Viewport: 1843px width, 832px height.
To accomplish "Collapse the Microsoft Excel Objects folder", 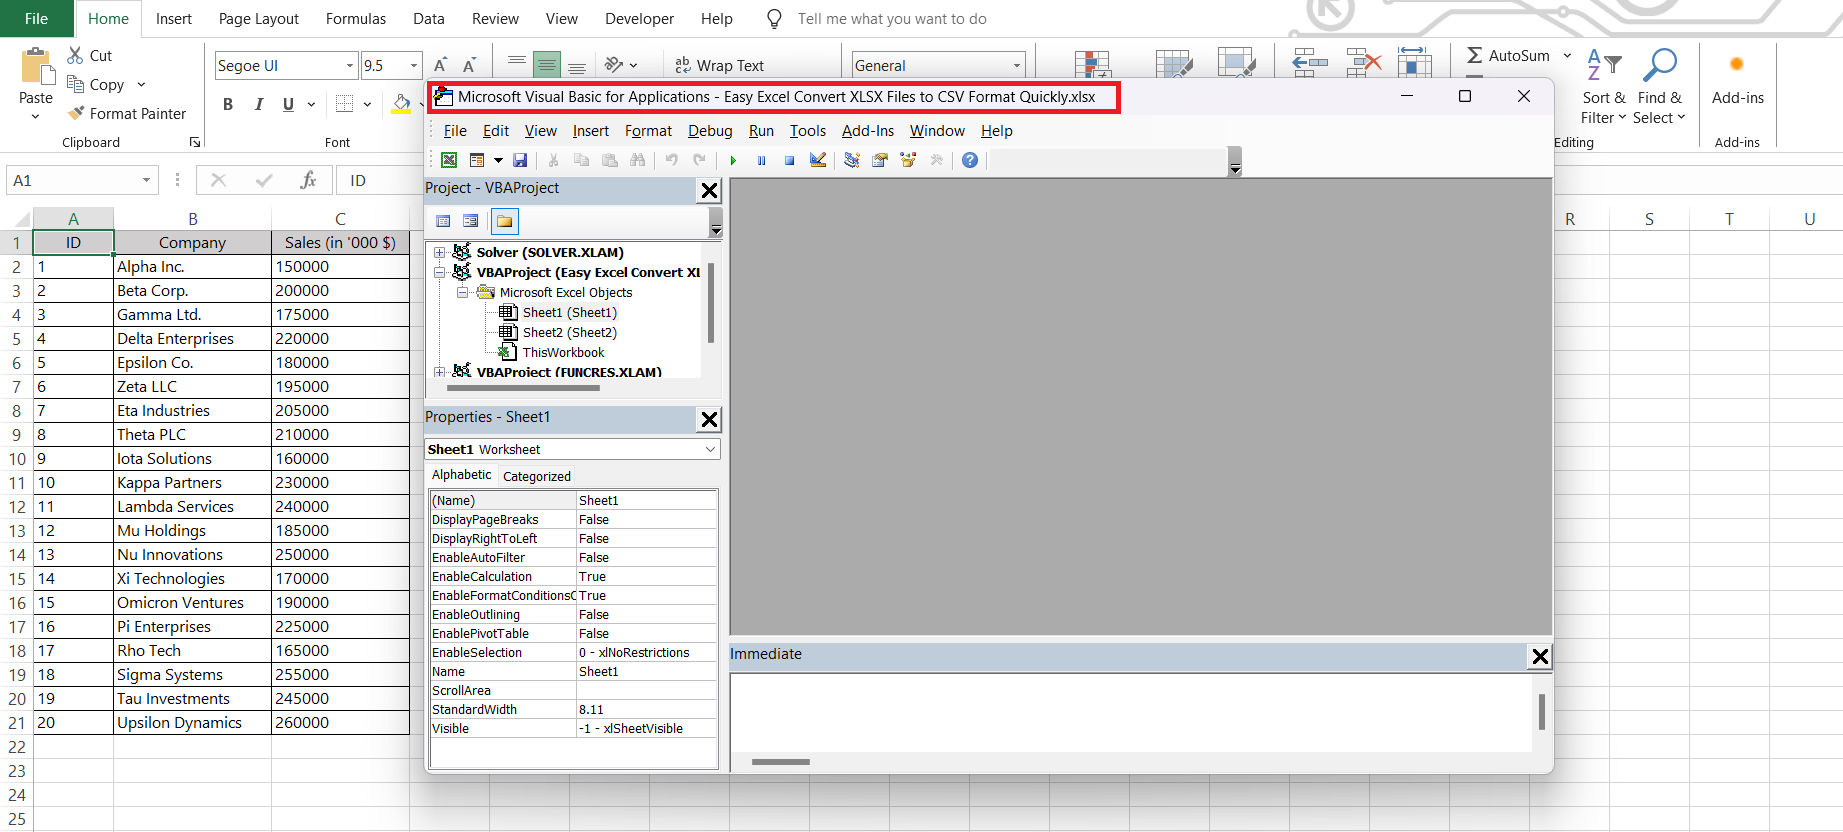I will tap(462, 292).
